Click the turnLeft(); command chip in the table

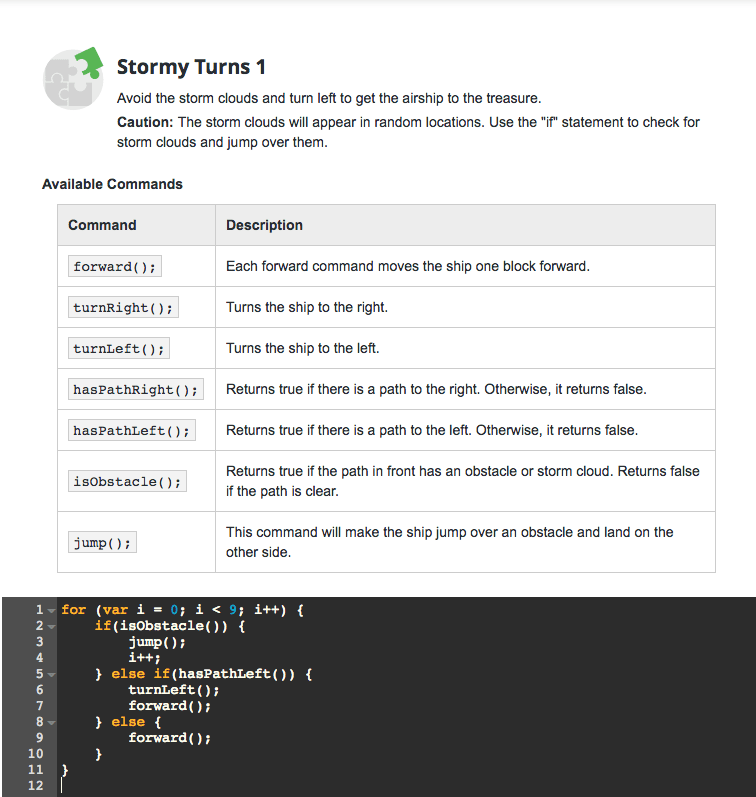[x=119, y=349]
